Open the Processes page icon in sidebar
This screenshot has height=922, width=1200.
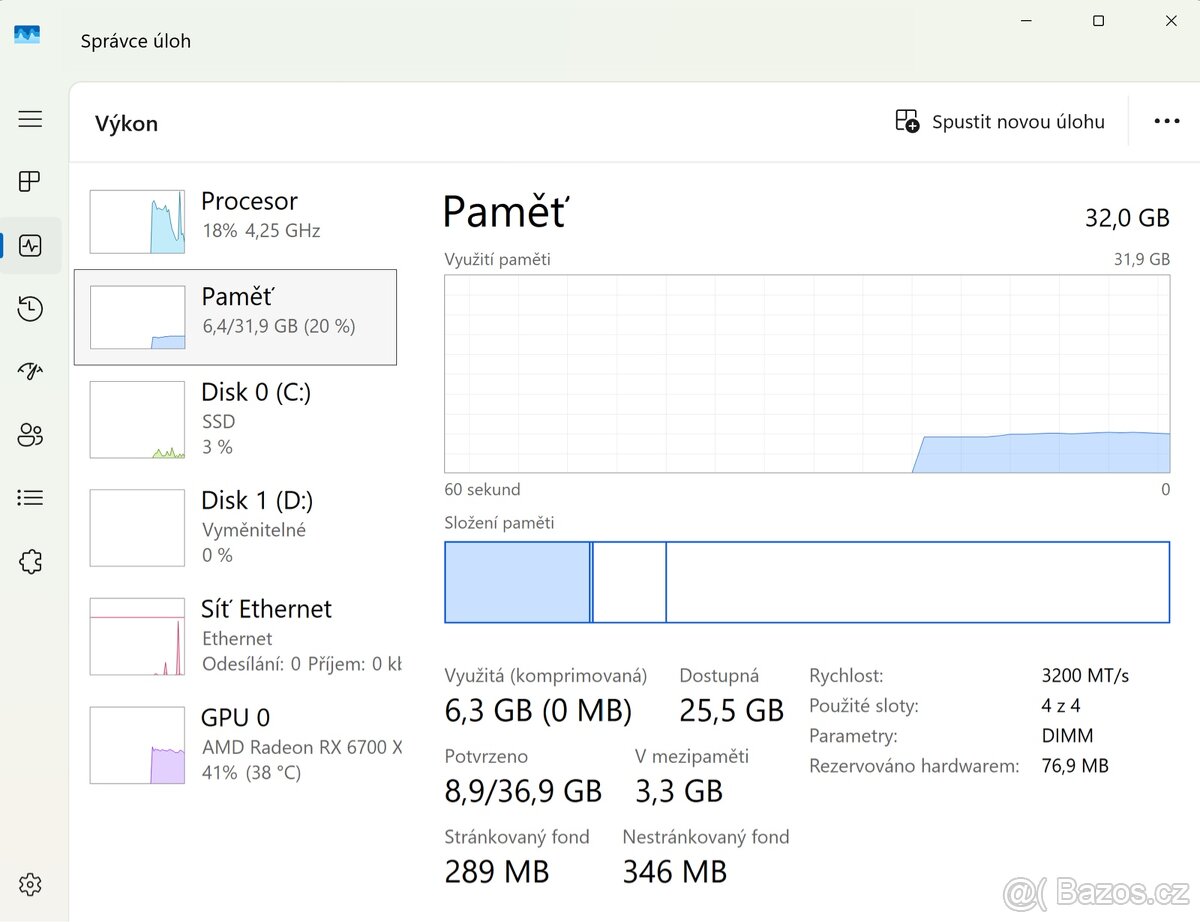coord(30,181)
